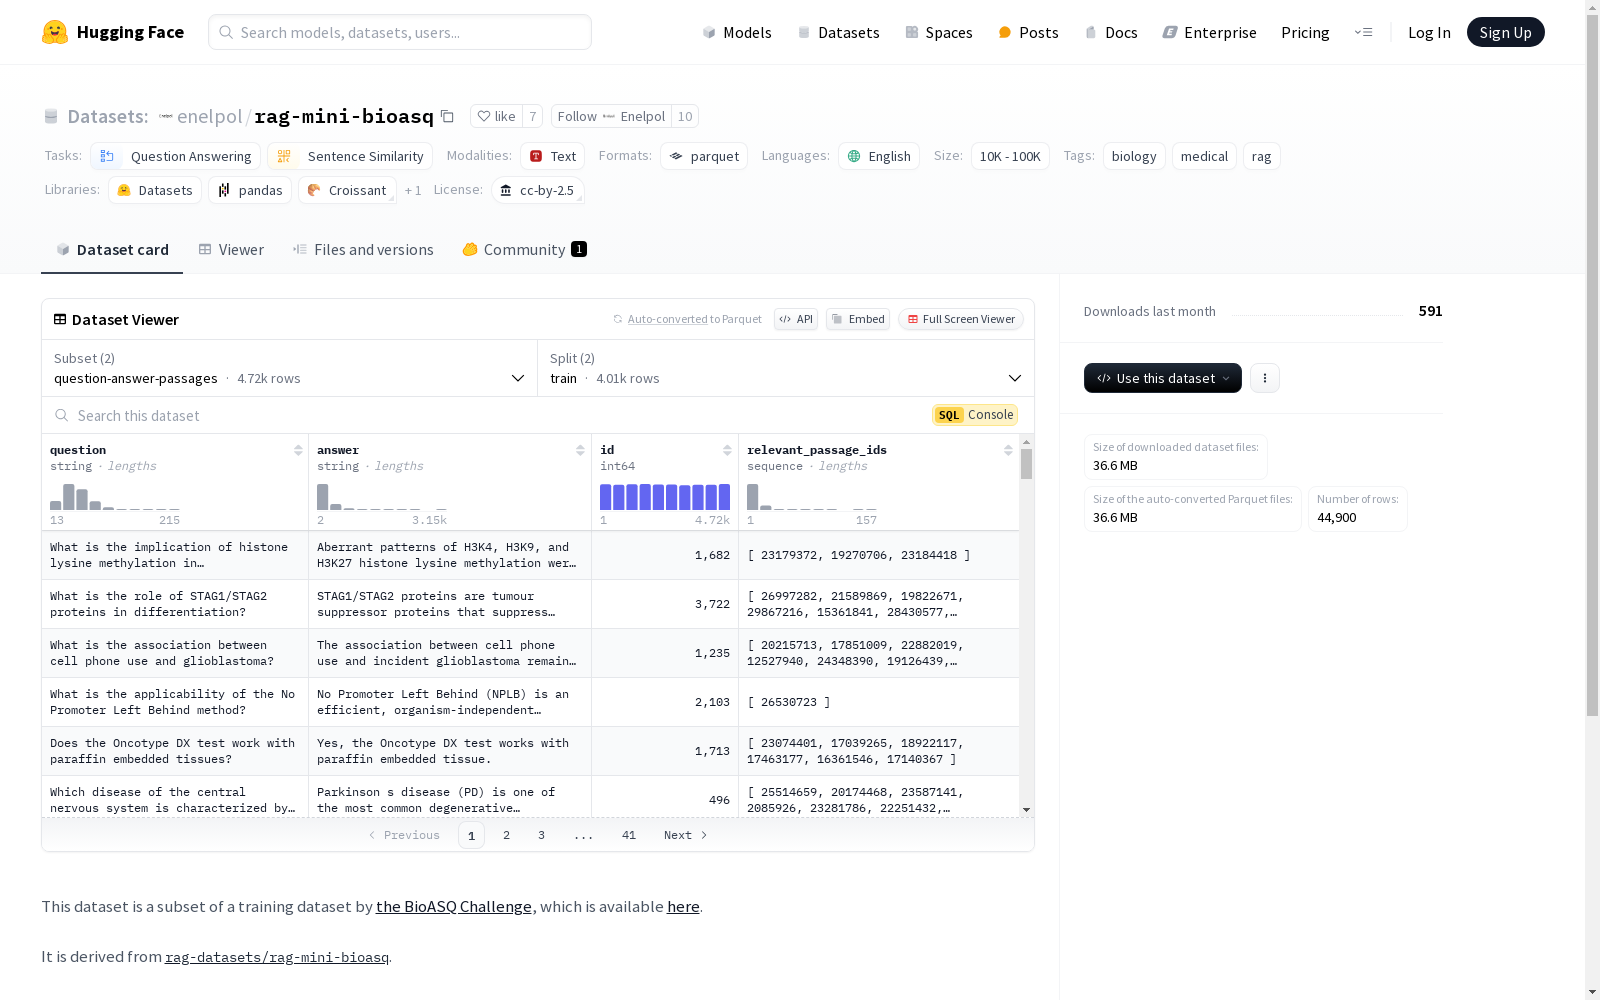1600x1000 pixels.
Task: Click the cc-by-2.5 license tag
Action: (x=538, y=190)
